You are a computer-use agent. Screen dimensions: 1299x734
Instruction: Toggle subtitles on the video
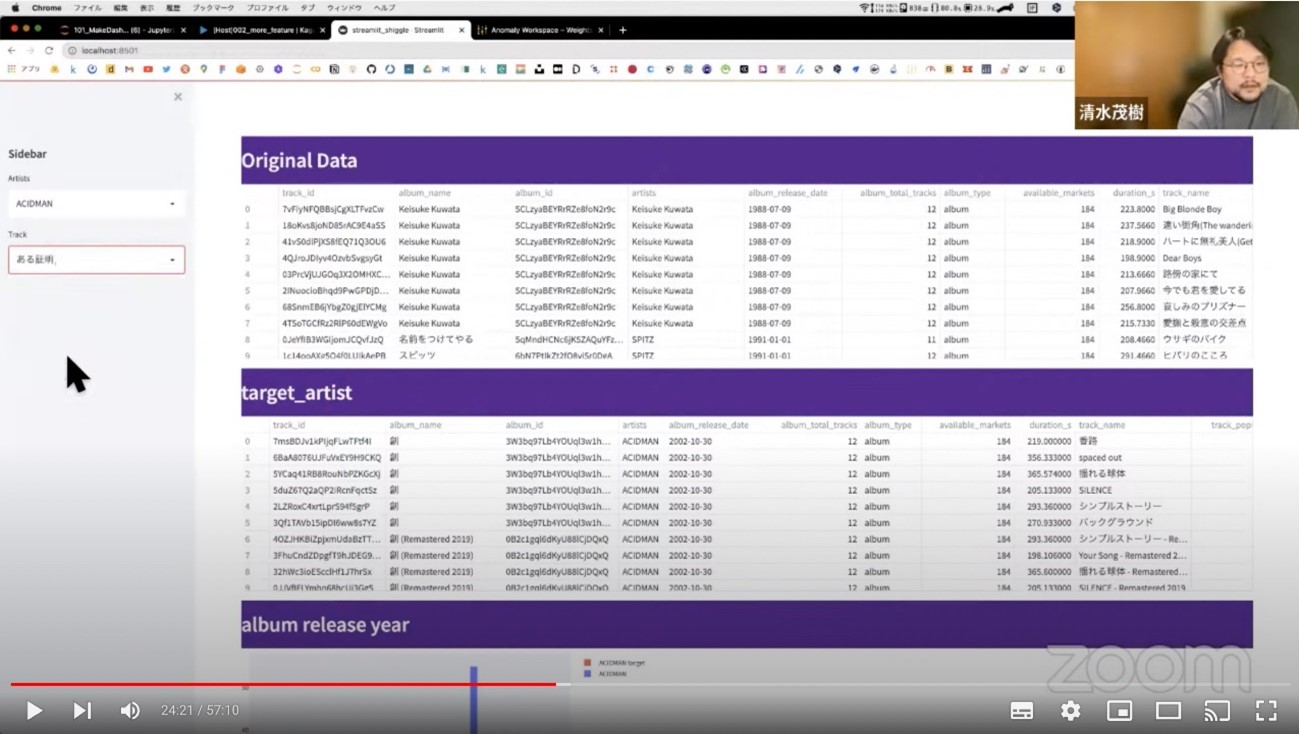[1021, 711]
